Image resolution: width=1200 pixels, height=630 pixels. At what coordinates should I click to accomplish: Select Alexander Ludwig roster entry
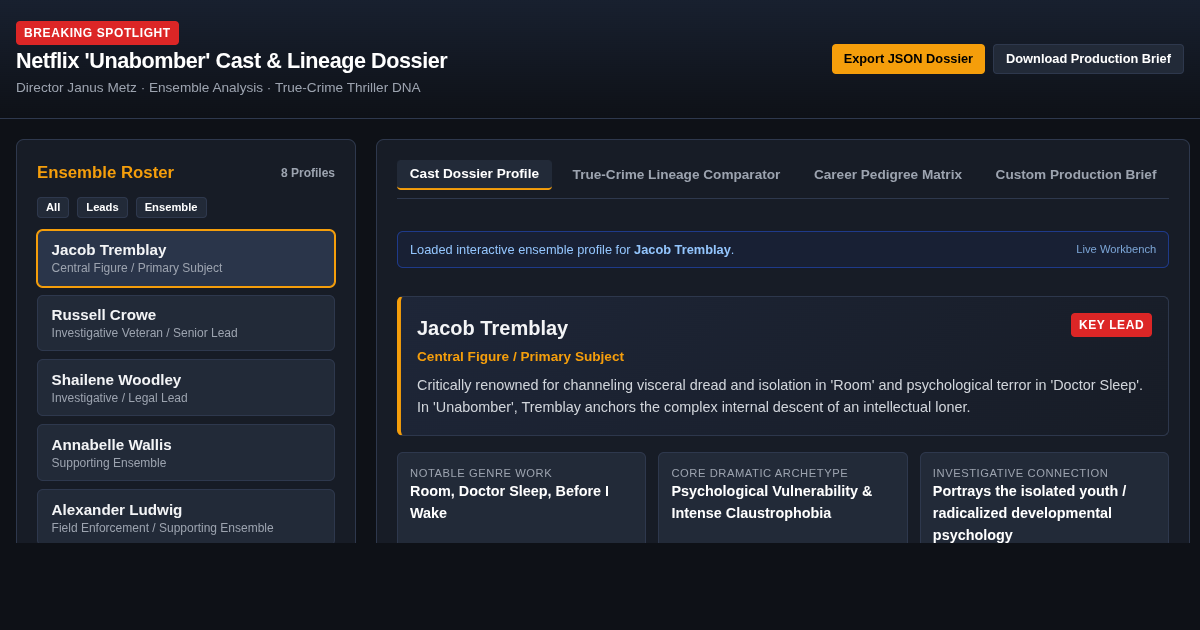pyautogui.click(x=186, y=516)
